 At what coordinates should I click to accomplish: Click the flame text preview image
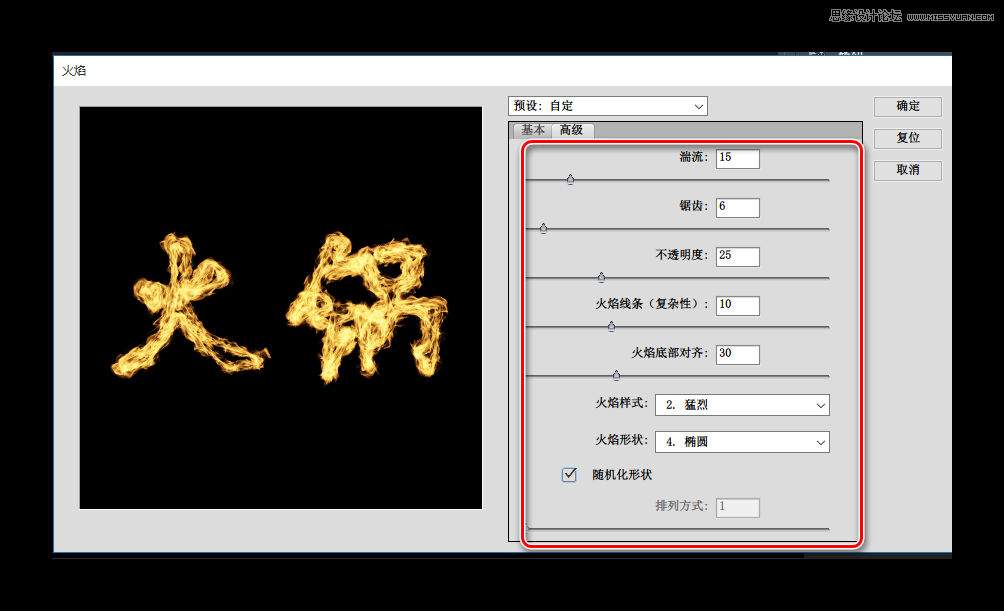point(280,308)
